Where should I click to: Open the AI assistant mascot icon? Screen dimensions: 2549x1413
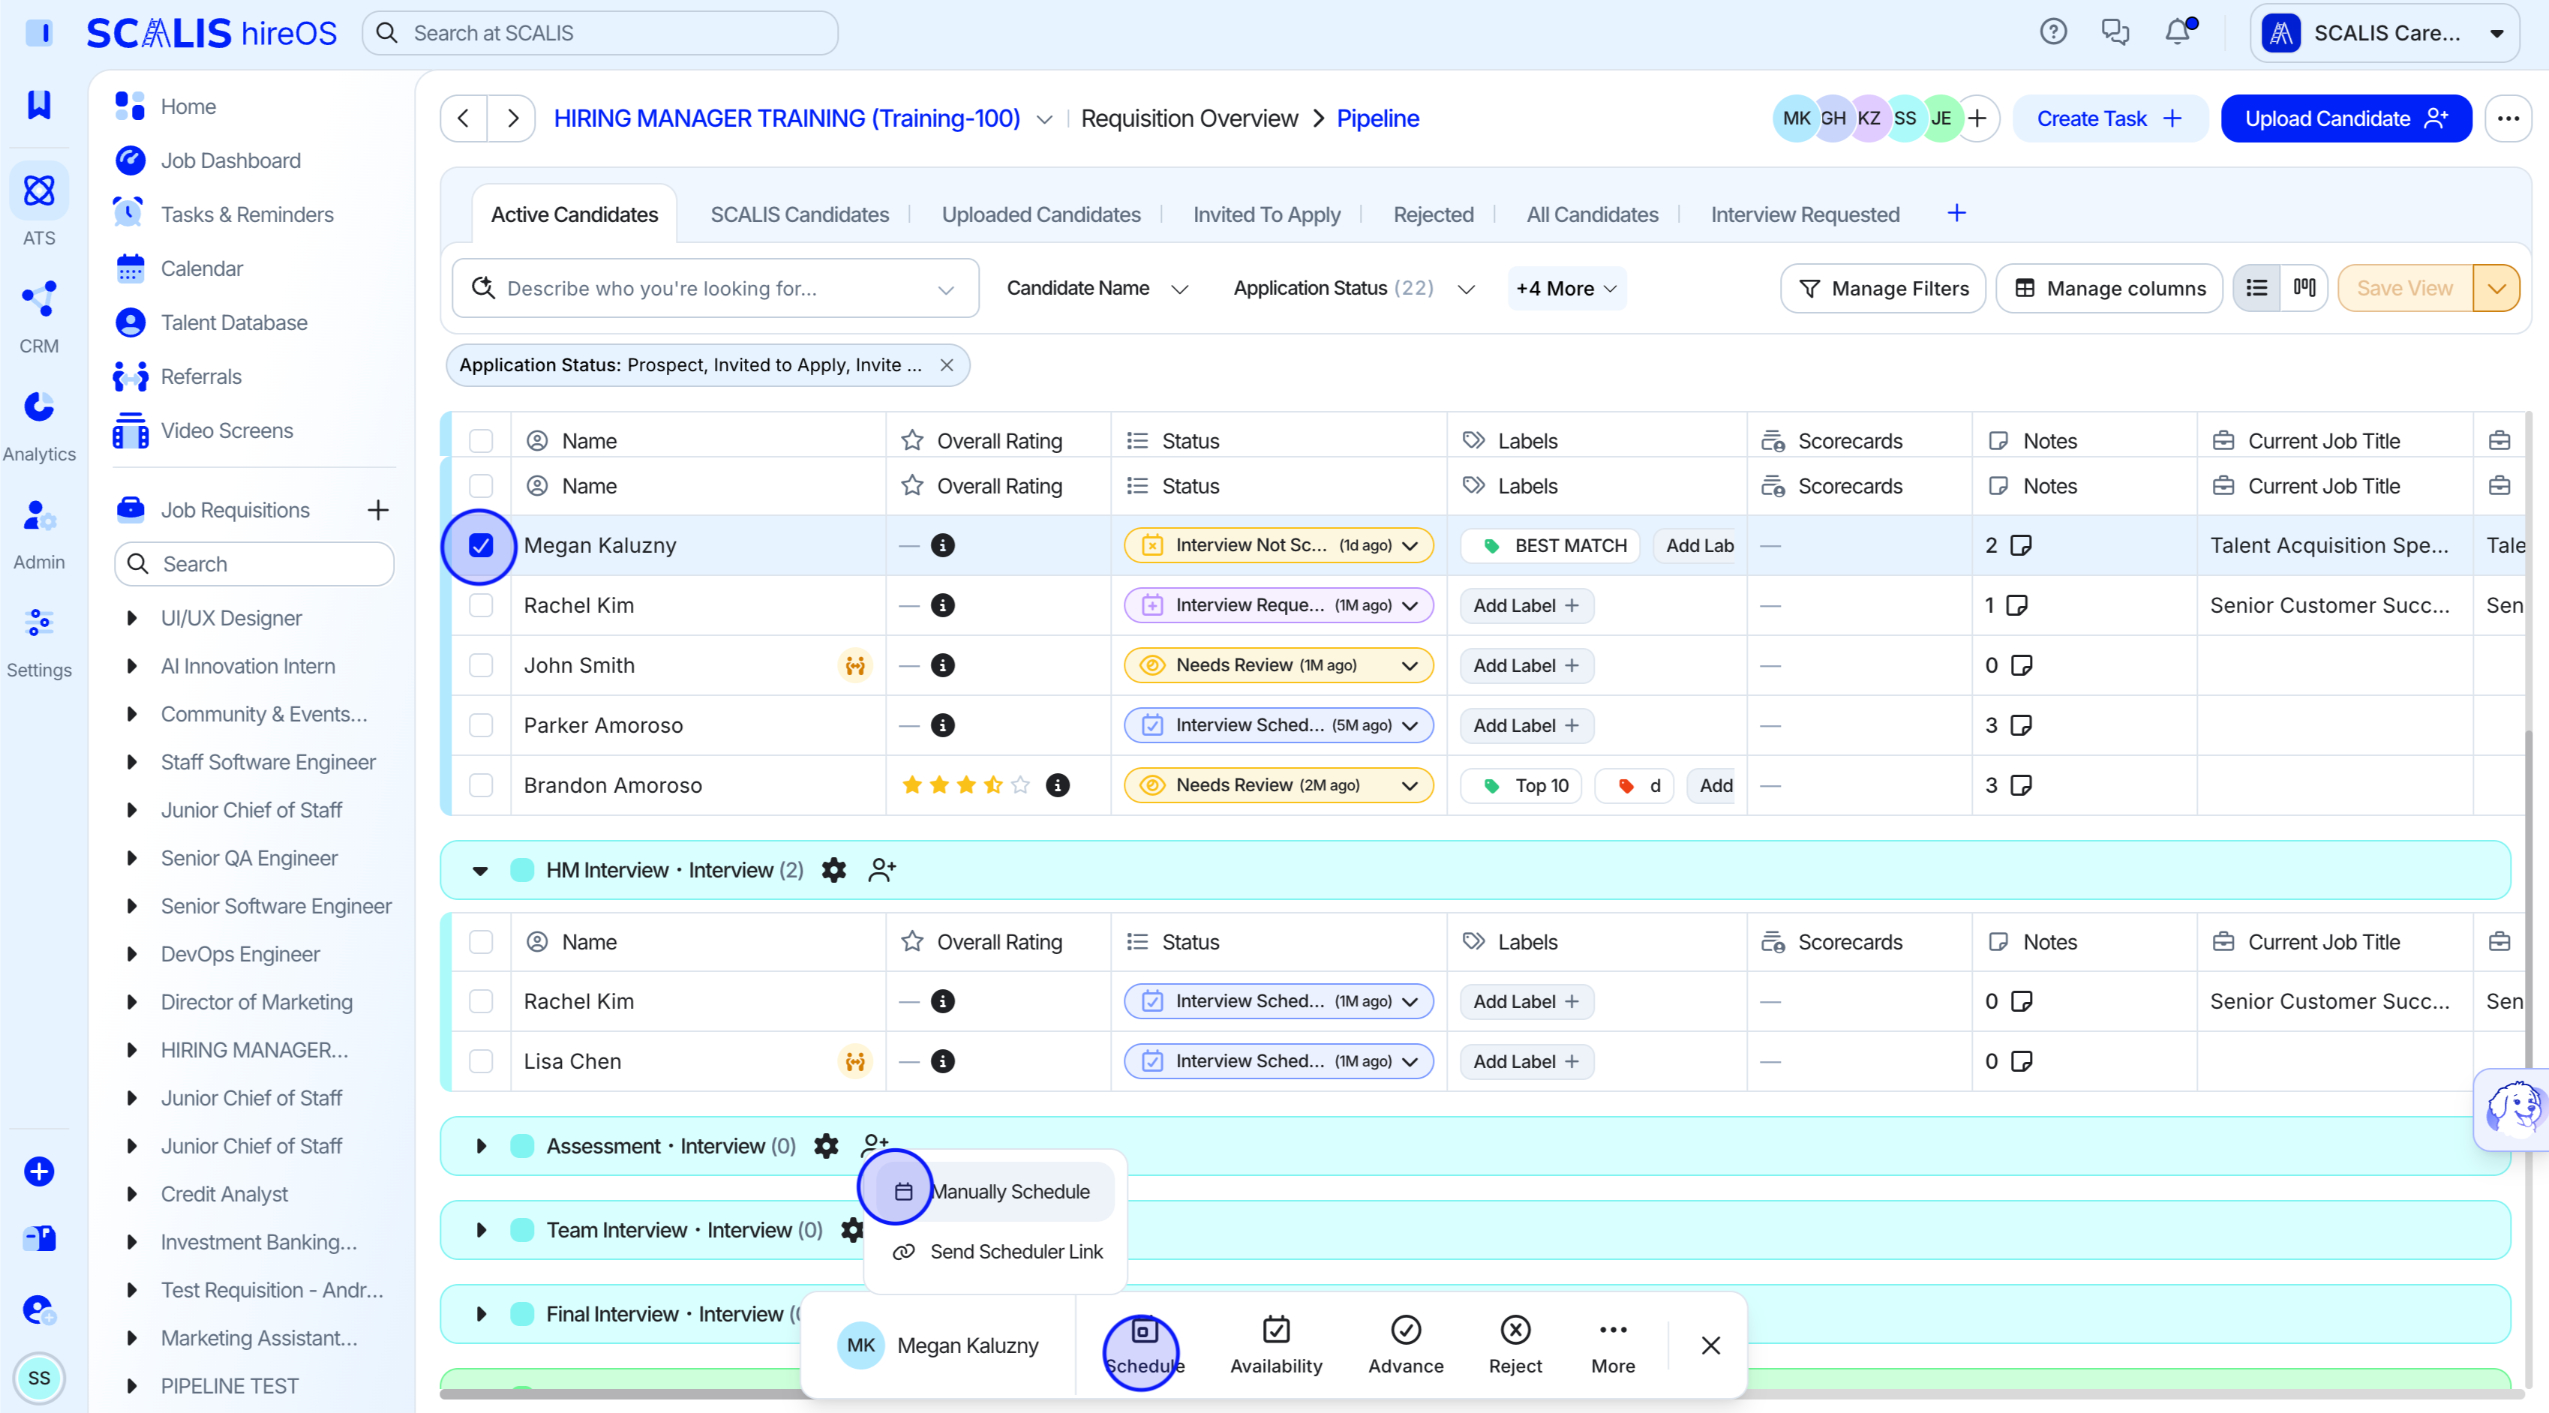tap(2513, 1108)
